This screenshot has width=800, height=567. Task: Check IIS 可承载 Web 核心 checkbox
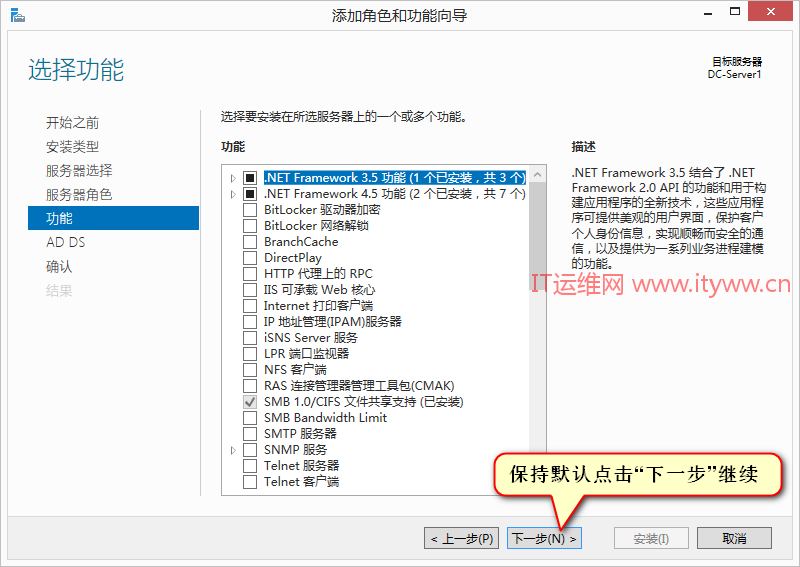(x=250, y=290)
